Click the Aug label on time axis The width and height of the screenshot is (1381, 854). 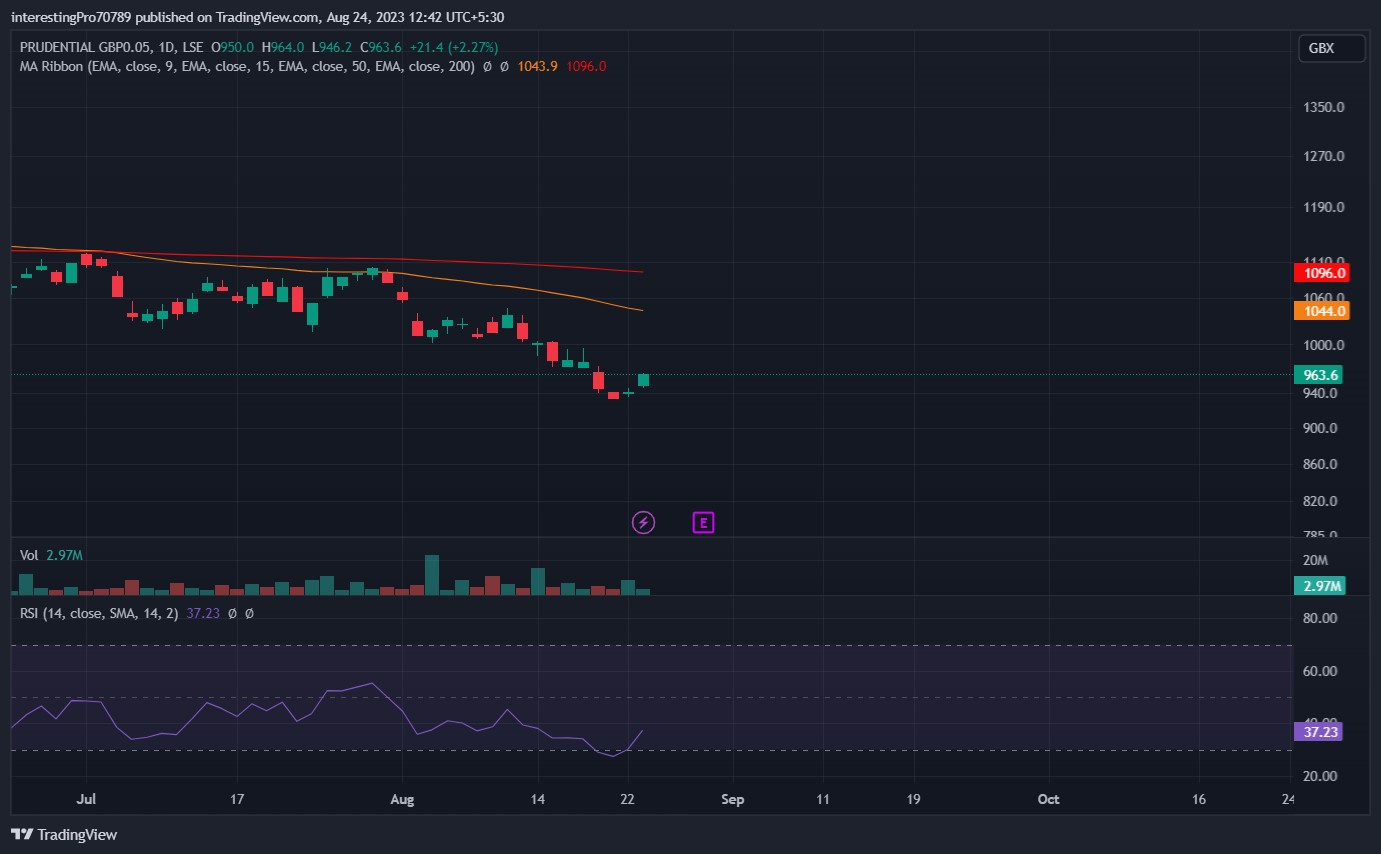click(401, 800)
